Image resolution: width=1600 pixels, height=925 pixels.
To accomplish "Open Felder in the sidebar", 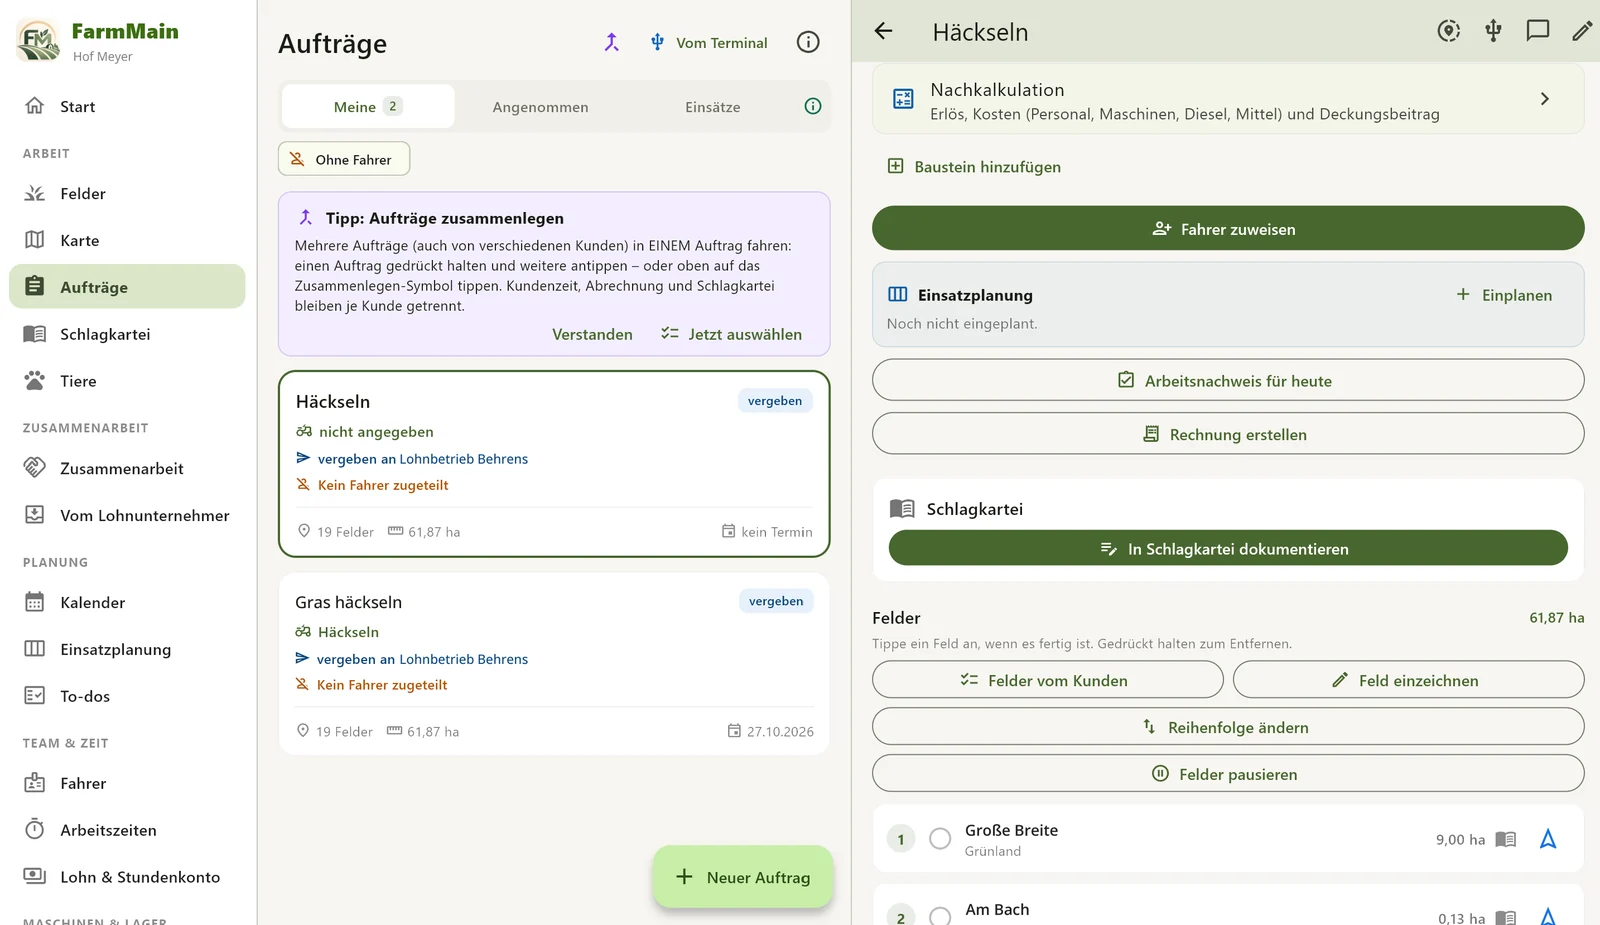I will tap(127, 193).
